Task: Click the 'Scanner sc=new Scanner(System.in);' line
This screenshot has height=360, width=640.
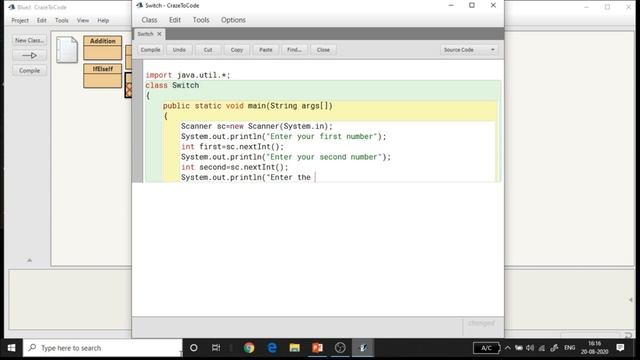Action: (257, 126)
